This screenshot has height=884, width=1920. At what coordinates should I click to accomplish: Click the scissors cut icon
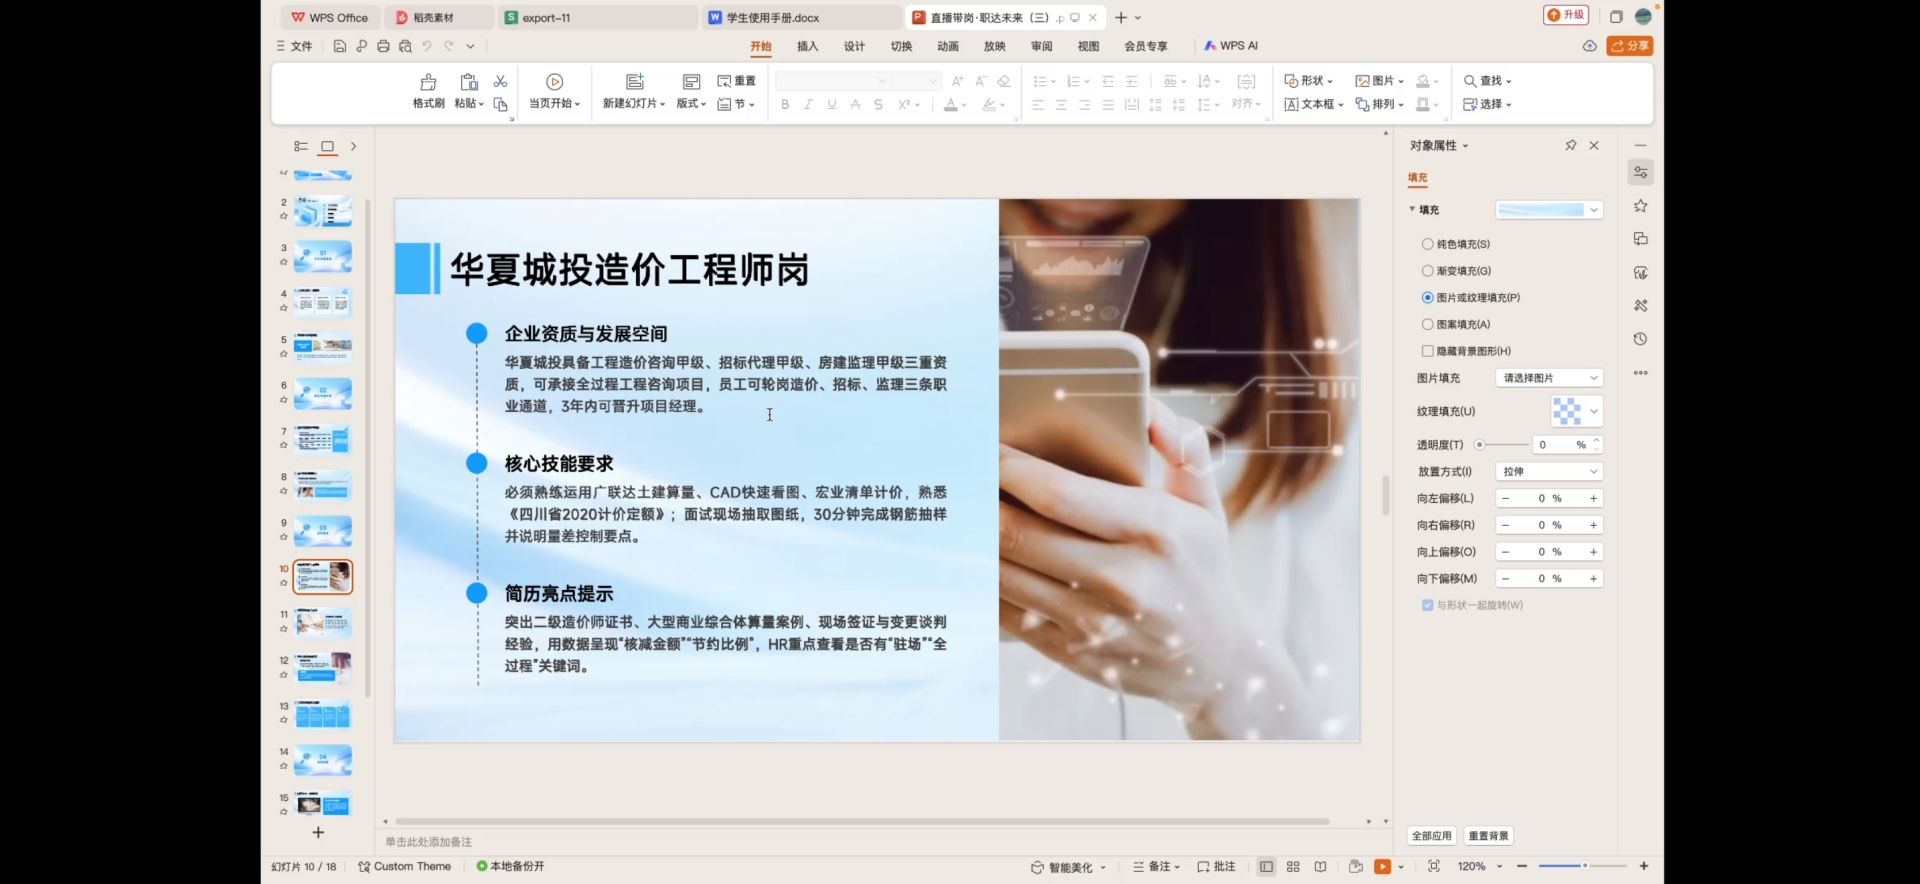click(x=501, y=81)
